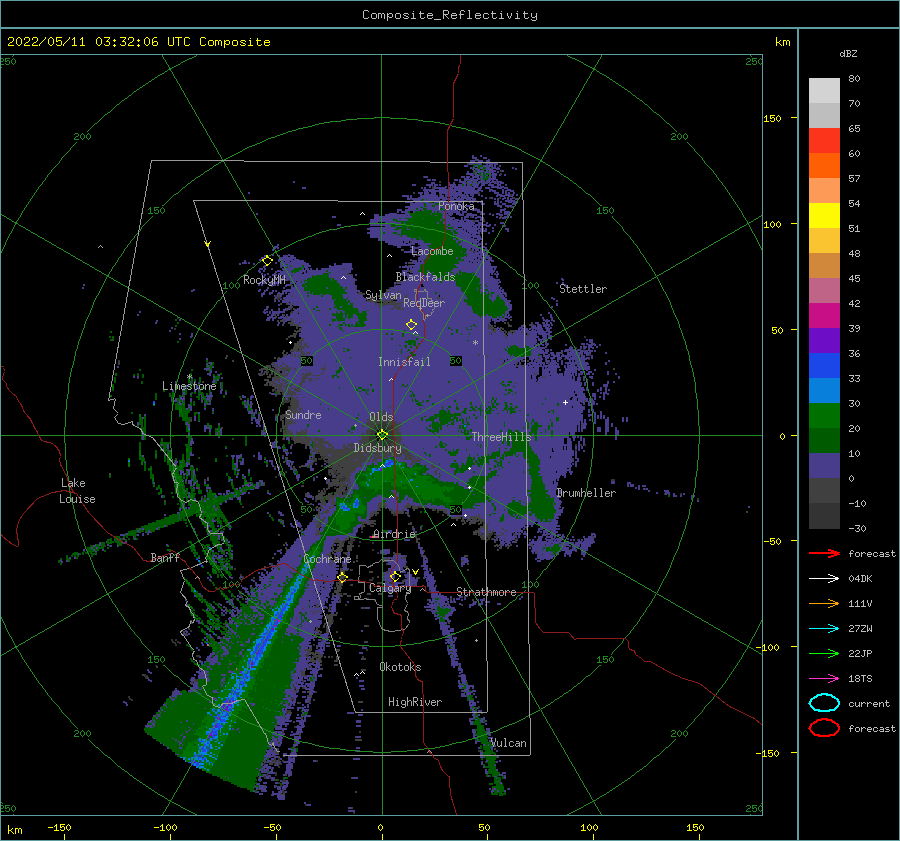Click the red forecast ellipse legend icon
This screenshot has width=900, height=841.
[824, 728]
